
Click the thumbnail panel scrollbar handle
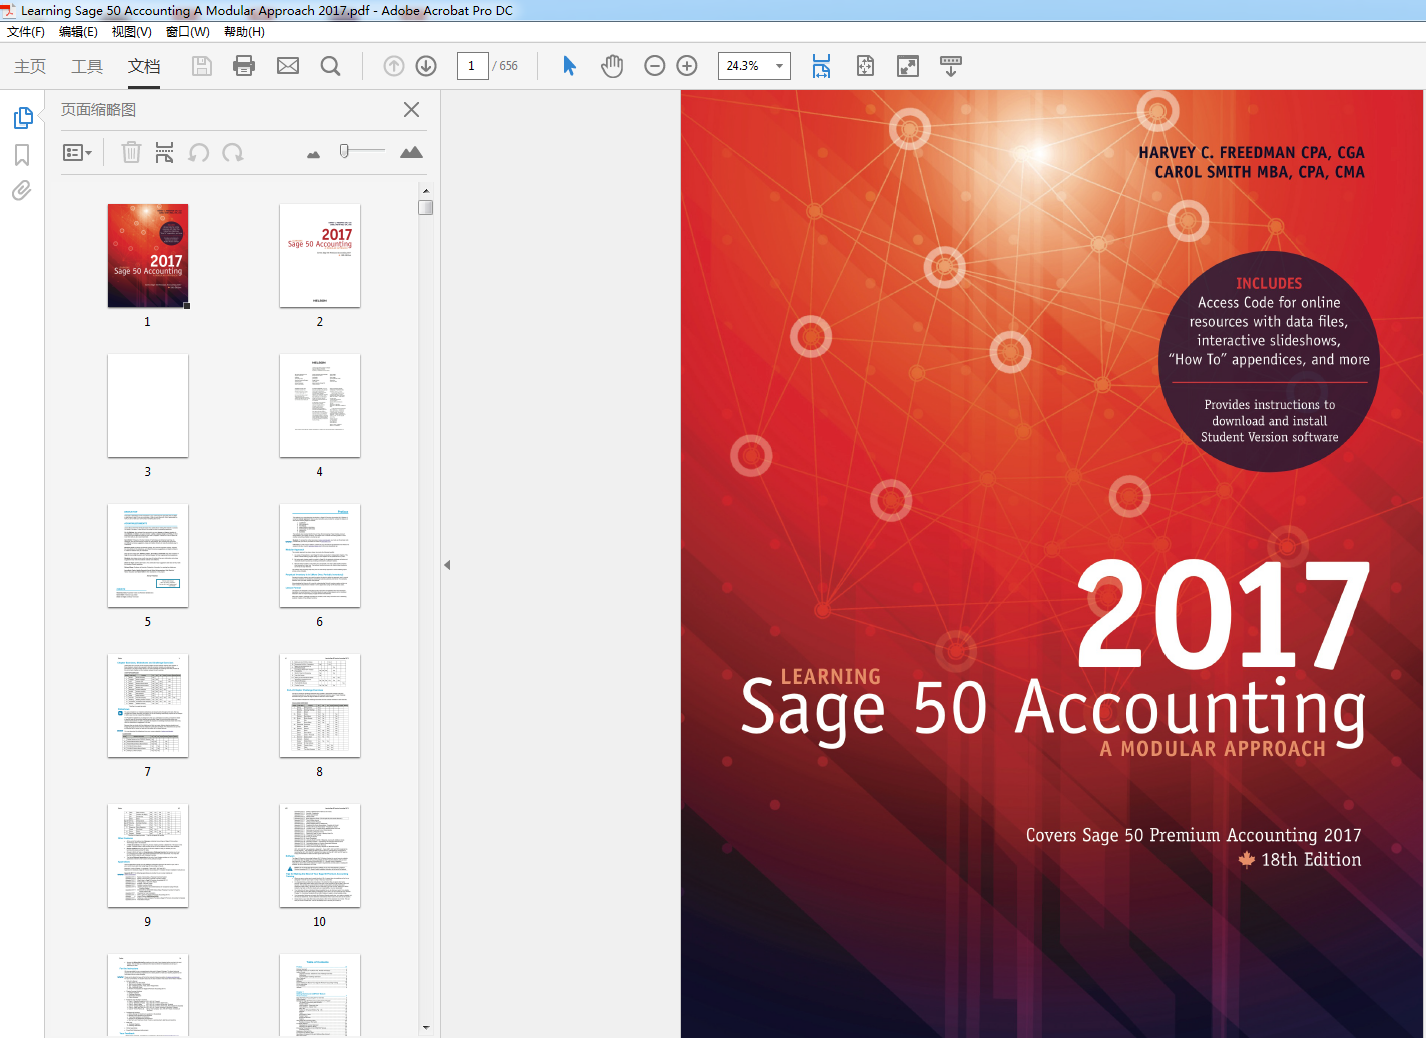(426, 207)
